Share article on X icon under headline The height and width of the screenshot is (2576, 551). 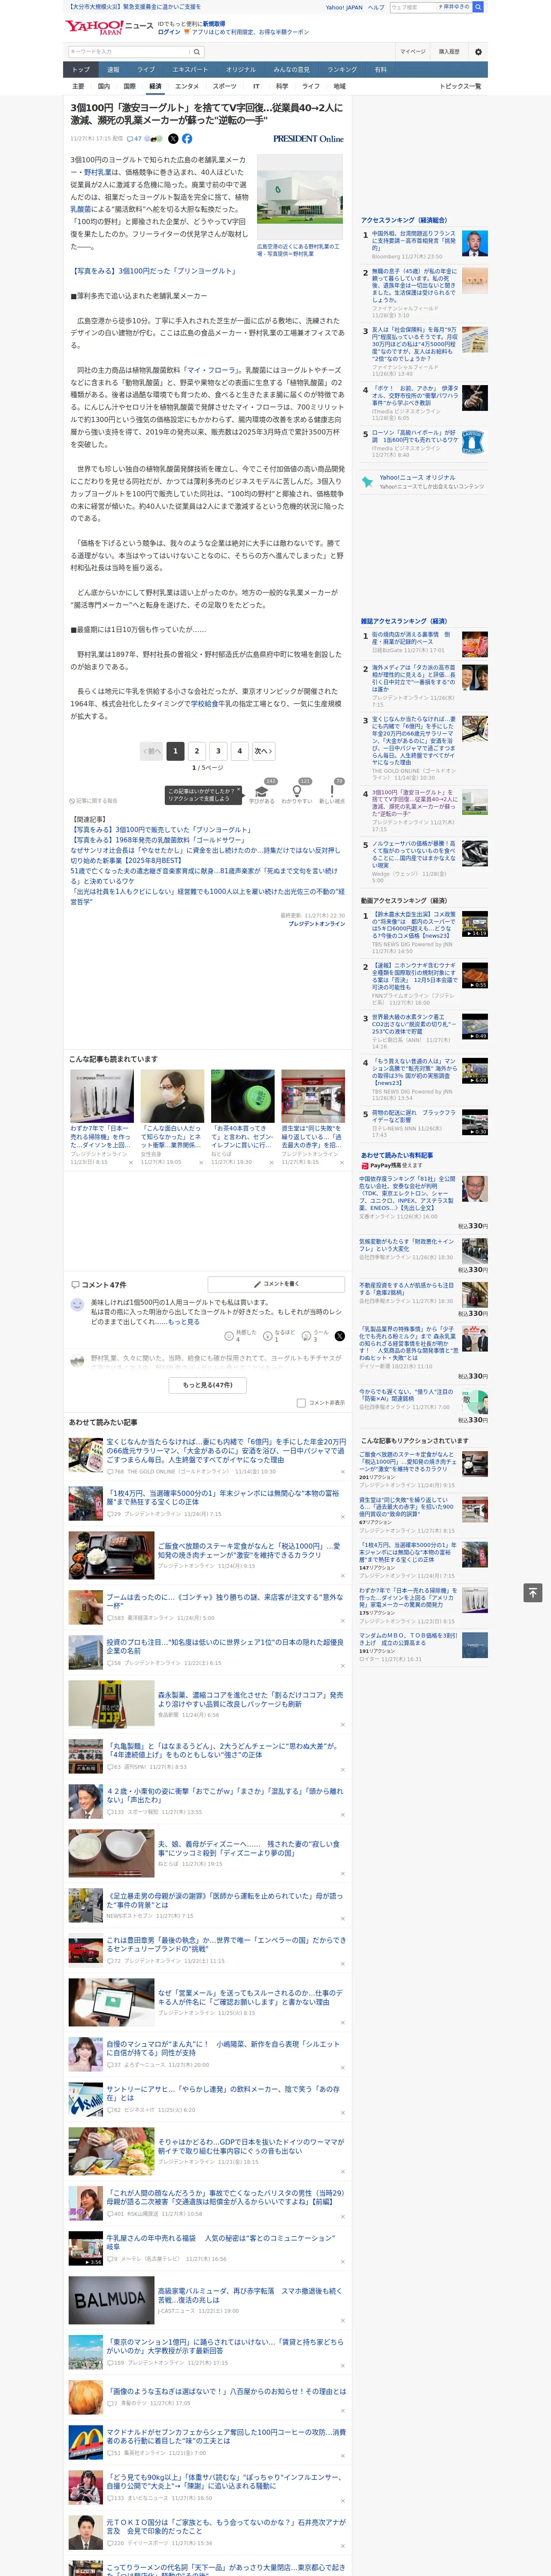coord(173,139)
